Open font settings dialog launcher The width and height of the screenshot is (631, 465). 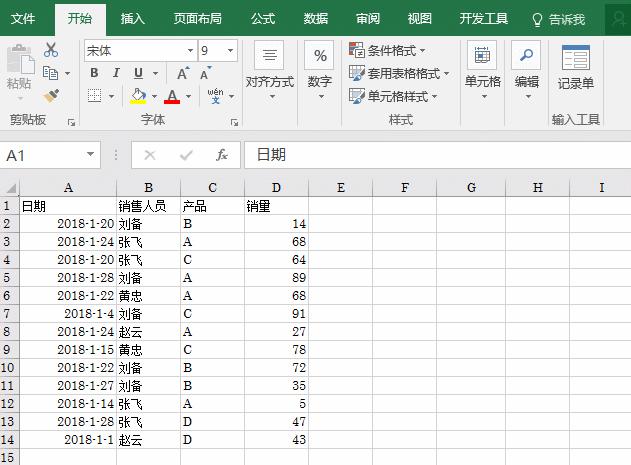point(234,122)
